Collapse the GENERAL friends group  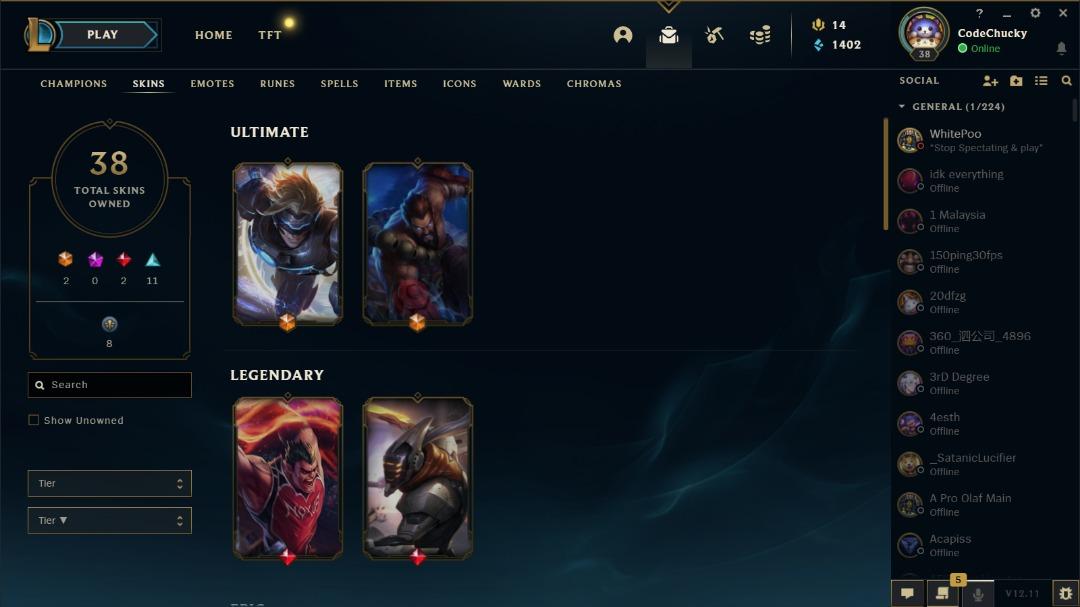point(902,107)
